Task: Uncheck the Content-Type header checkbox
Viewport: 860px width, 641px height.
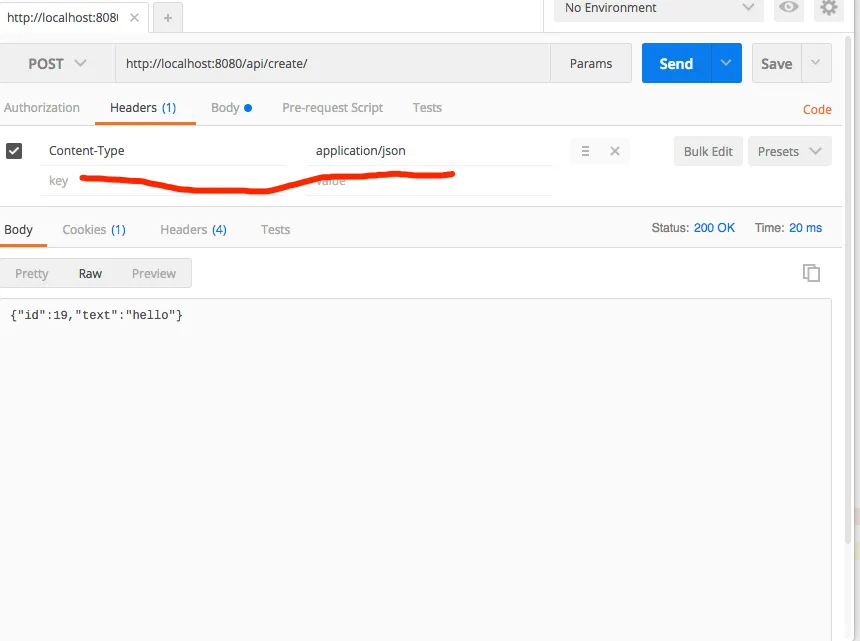Action: click(14, 151)
